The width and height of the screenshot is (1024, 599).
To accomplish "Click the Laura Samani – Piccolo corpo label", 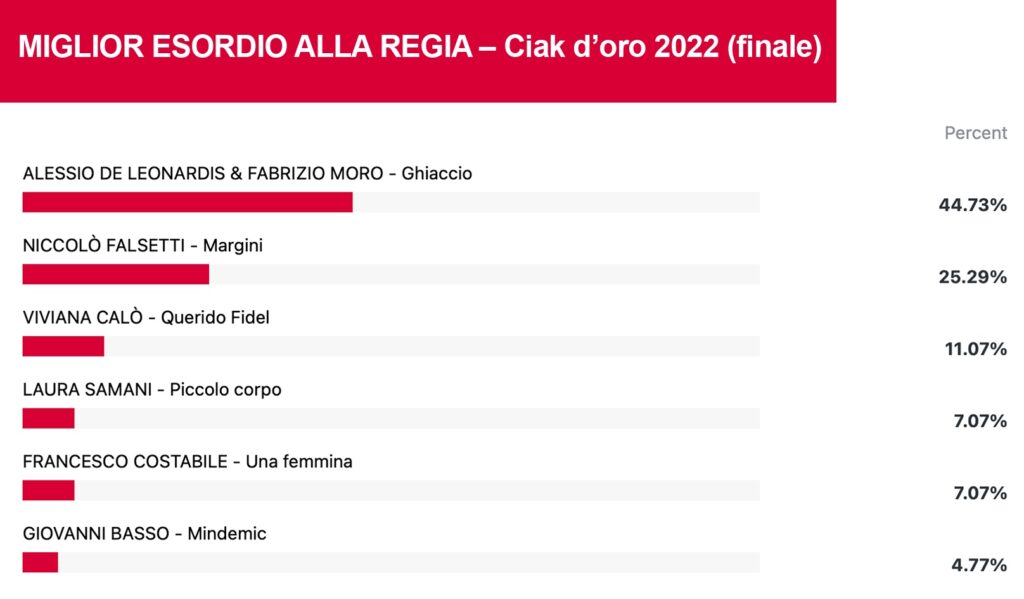I will point(152,389).
